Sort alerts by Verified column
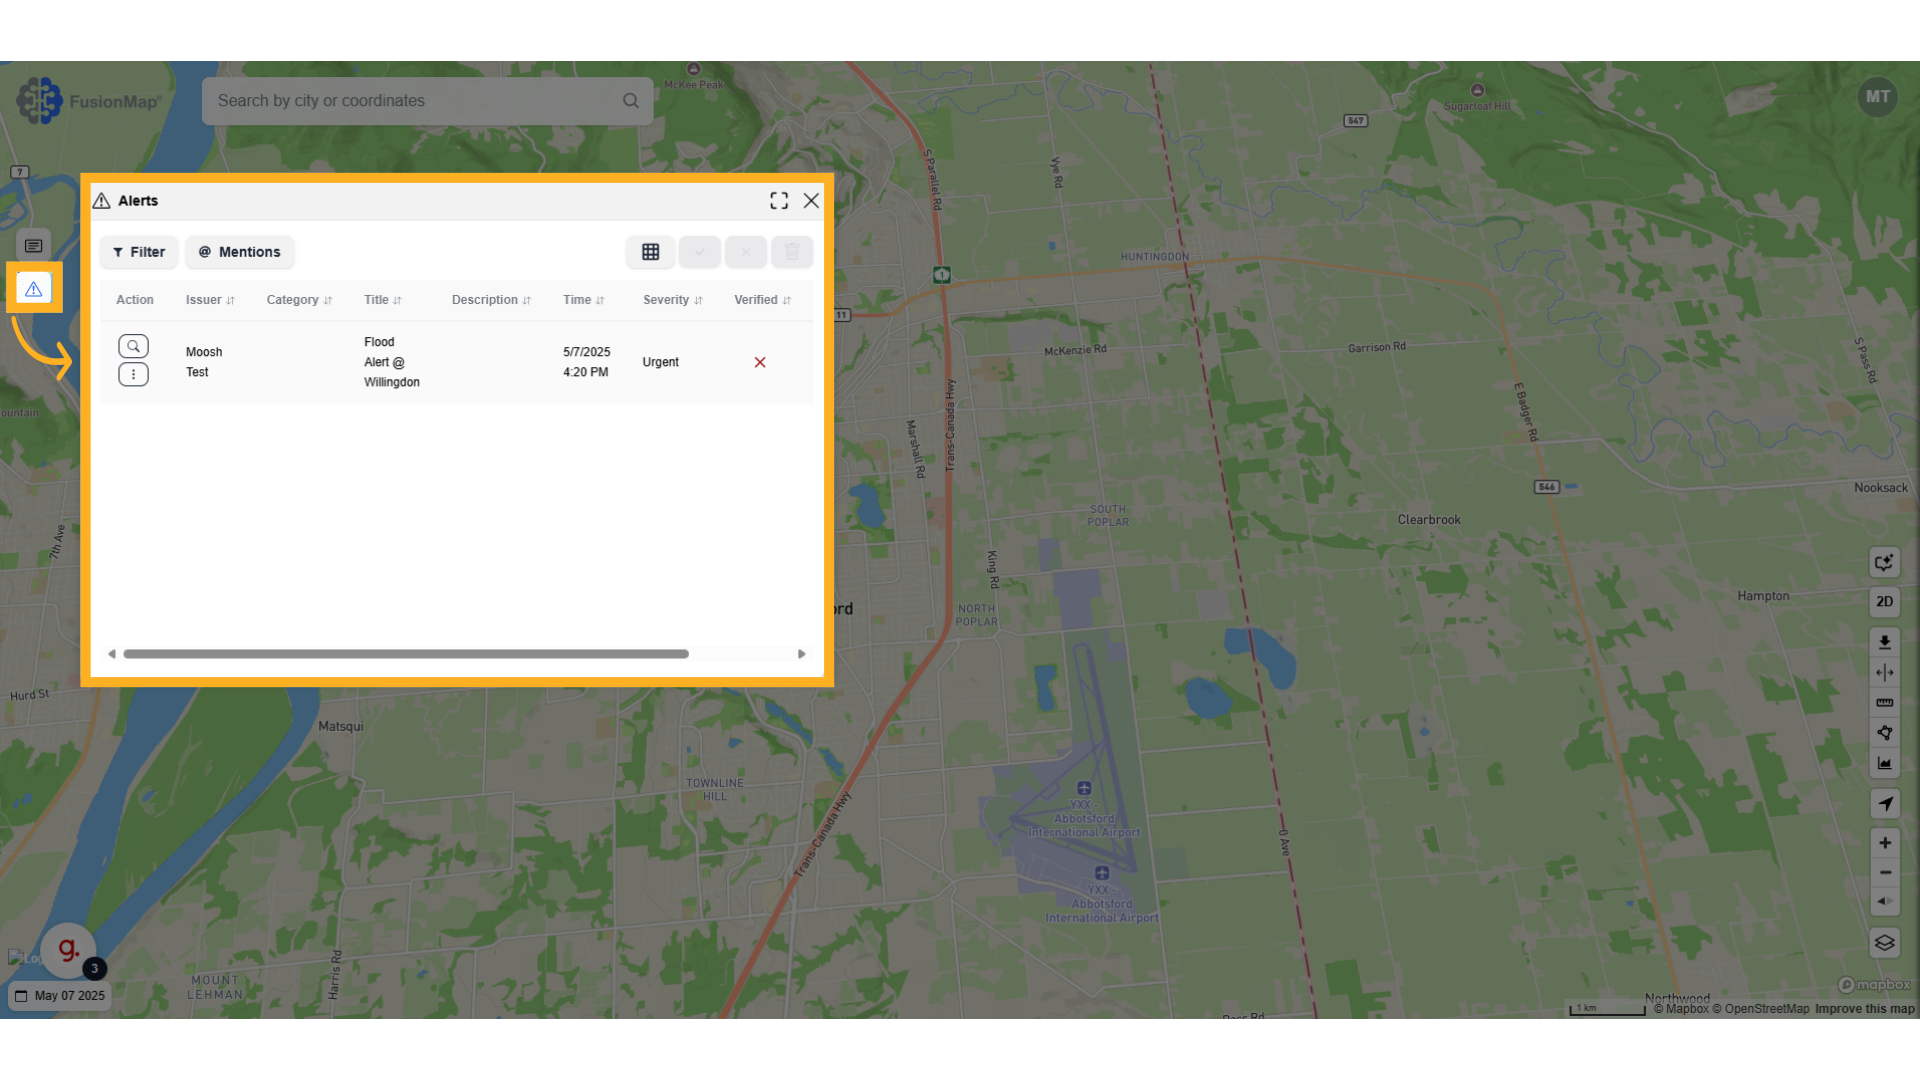 (763, 300)
